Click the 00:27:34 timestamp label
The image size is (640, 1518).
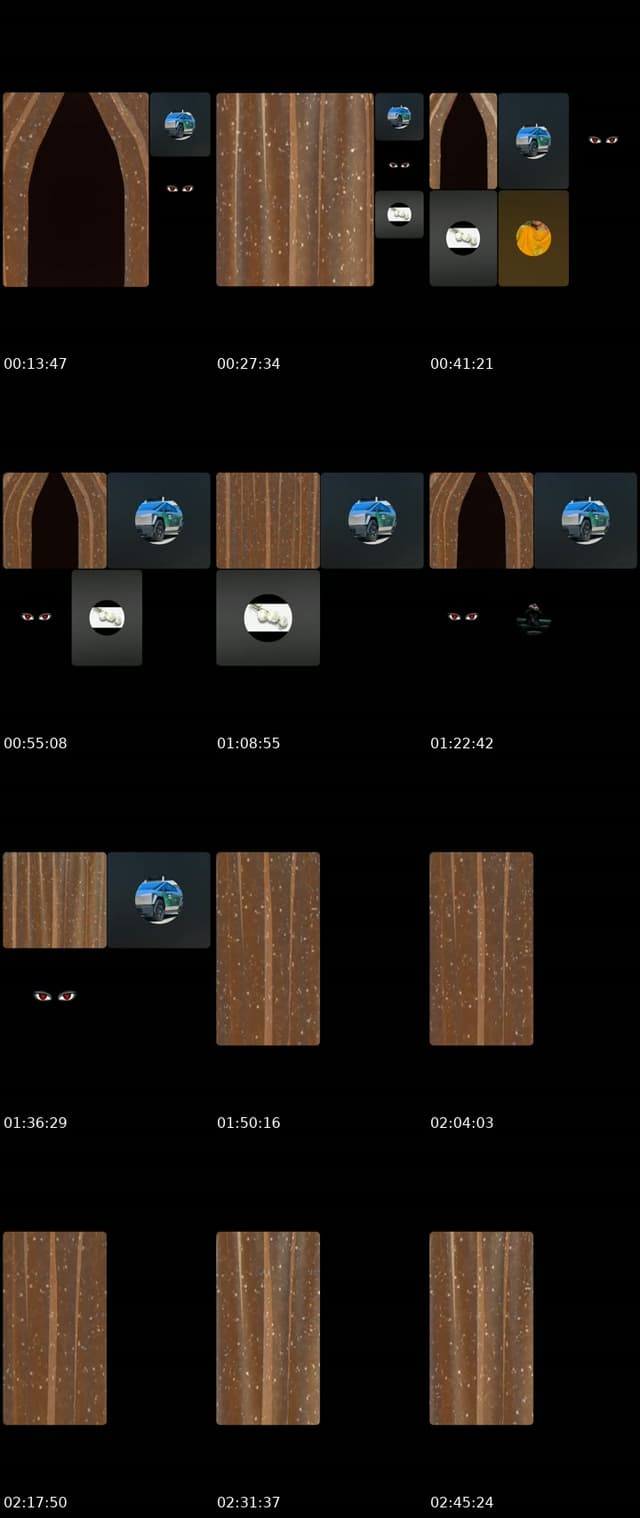tap(248, 364)
